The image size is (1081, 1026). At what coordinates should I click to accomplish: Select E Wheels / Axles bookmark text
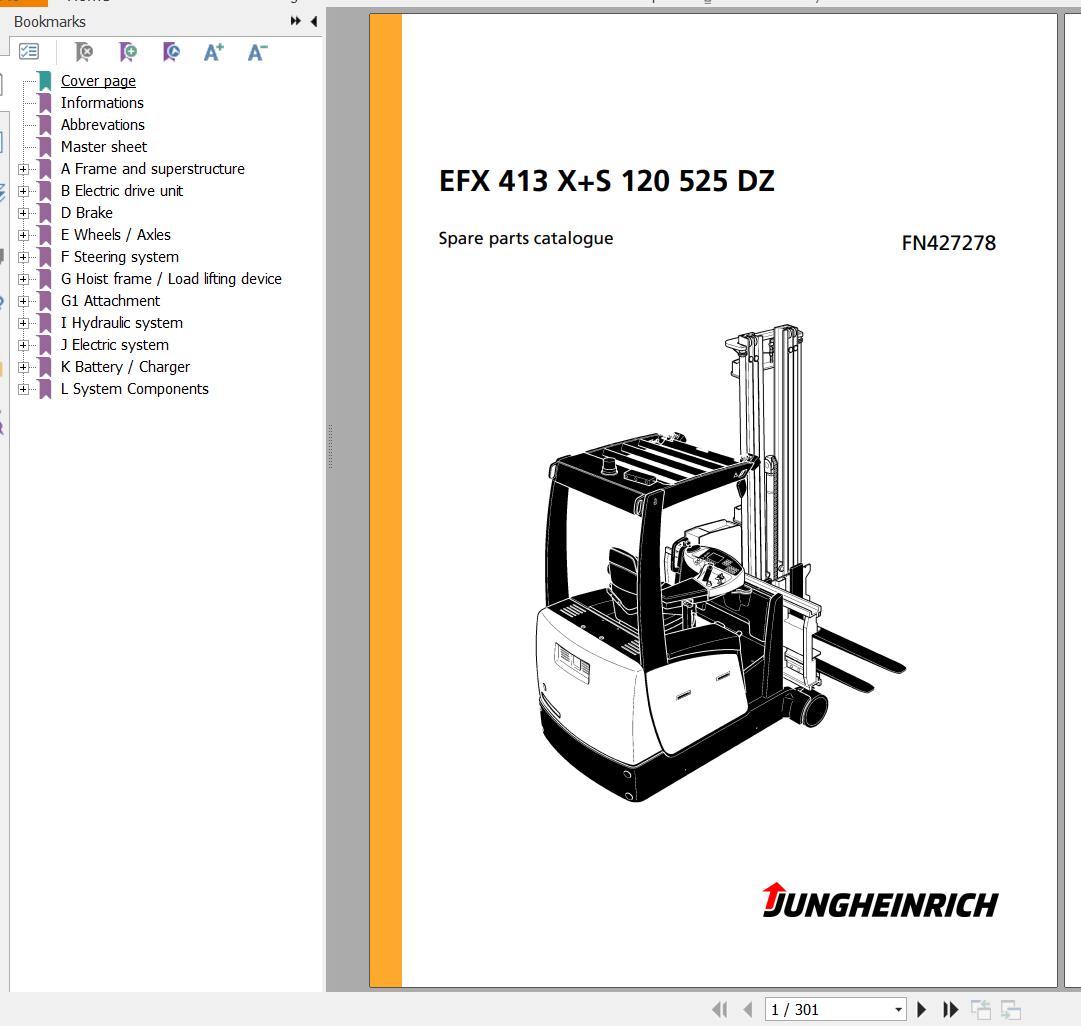(x=116, y=235)
